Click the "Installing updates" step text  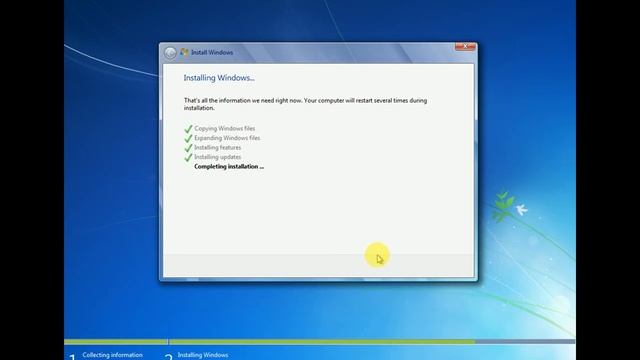point(218,157)
